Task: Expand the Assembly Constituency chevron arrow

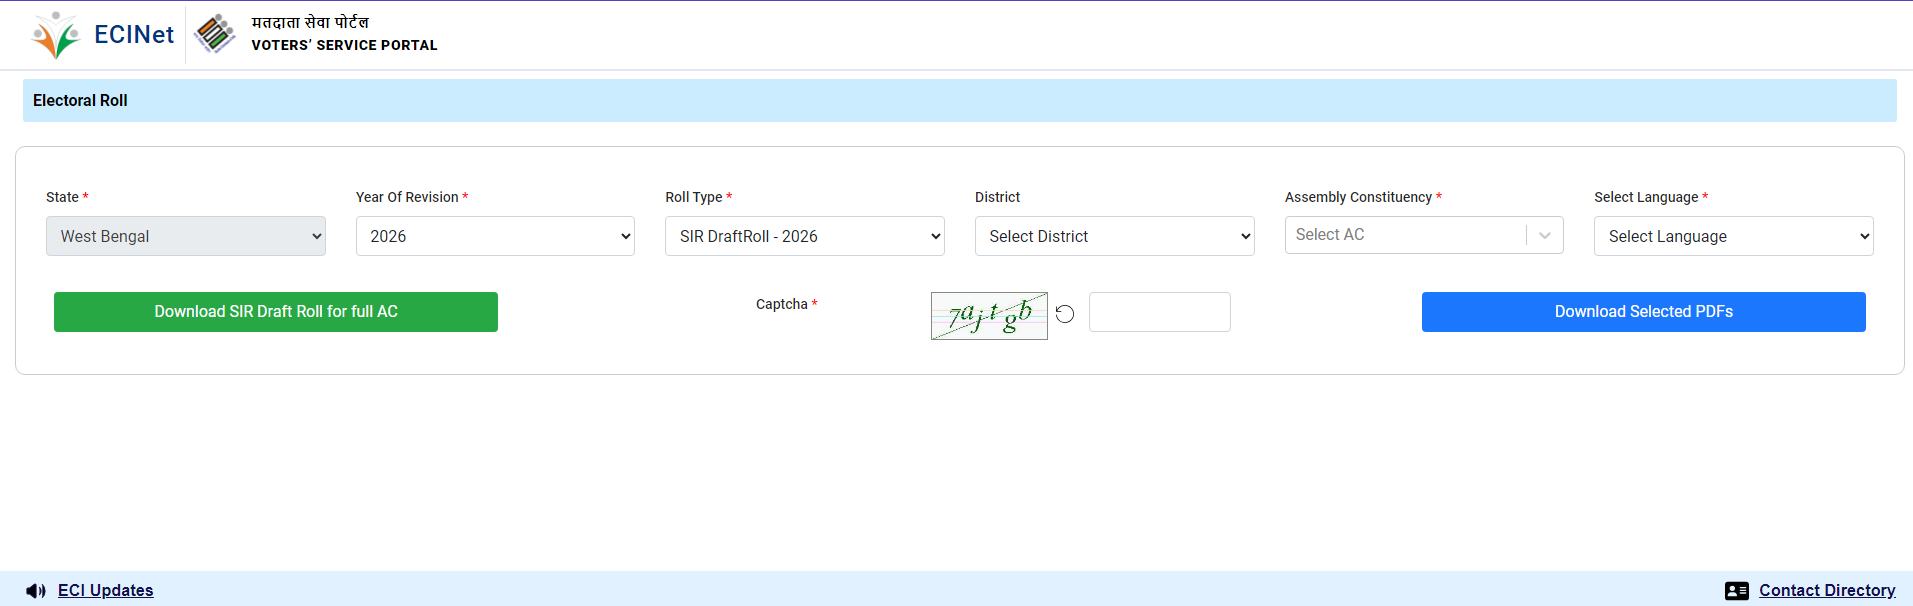Action: (x=1545, y=235)
